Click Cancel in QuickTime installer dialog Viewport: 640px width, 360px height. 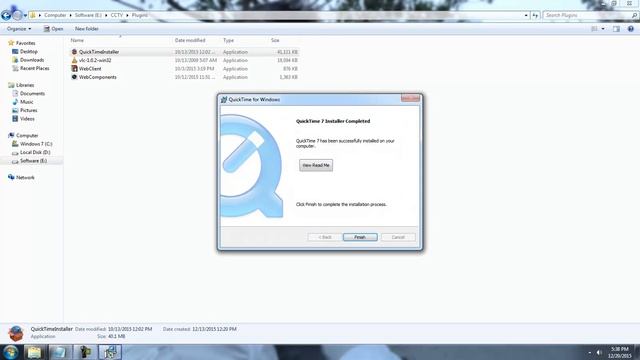click(x=398, y=237)
